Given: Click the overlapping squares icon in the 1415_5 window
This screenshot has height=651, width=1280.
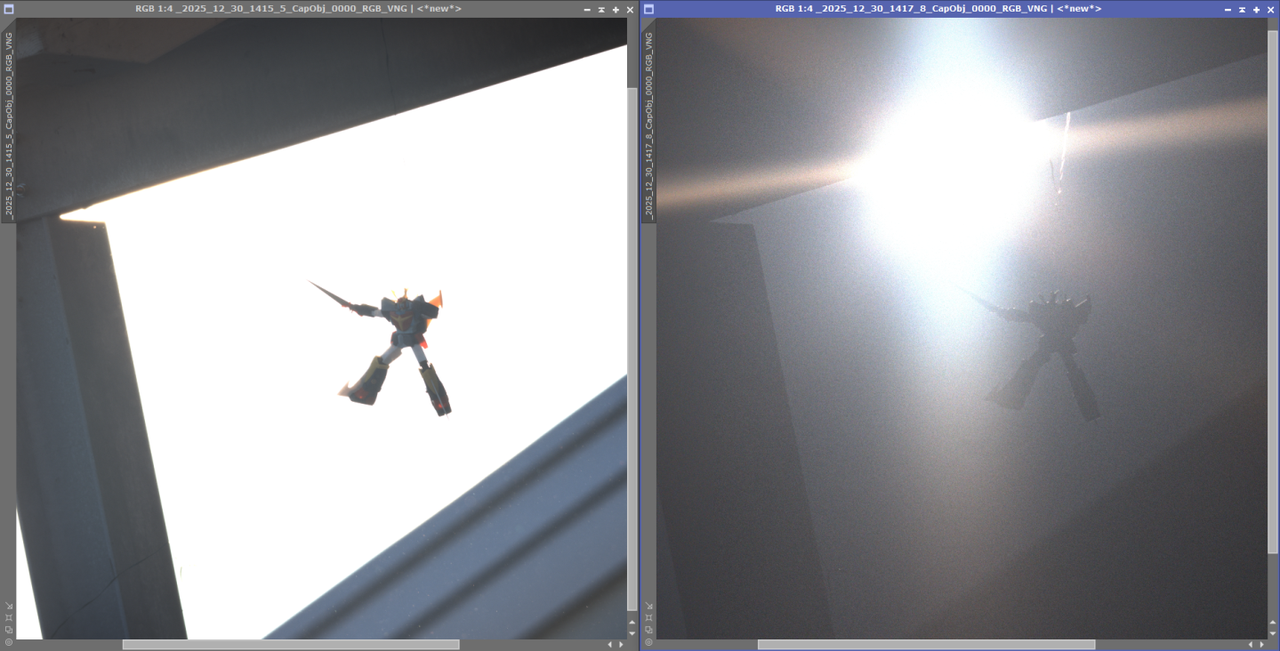Looking at the screenshot, I should [x=8, y=630].
